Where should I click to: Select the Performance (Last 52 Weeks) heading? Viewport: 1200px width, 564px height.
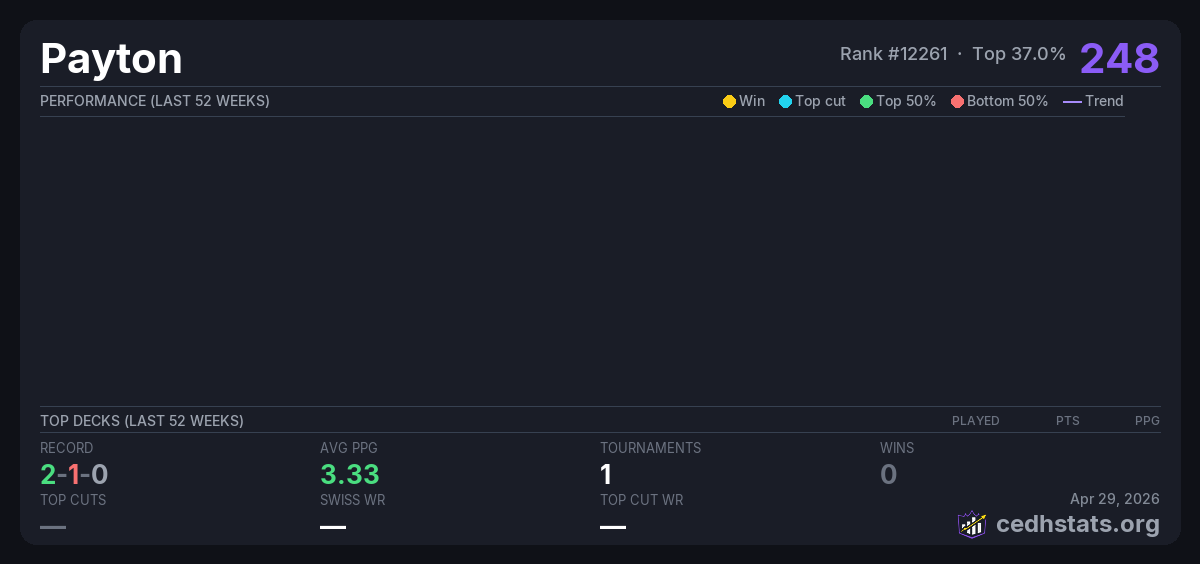click(x=155, y=101)
